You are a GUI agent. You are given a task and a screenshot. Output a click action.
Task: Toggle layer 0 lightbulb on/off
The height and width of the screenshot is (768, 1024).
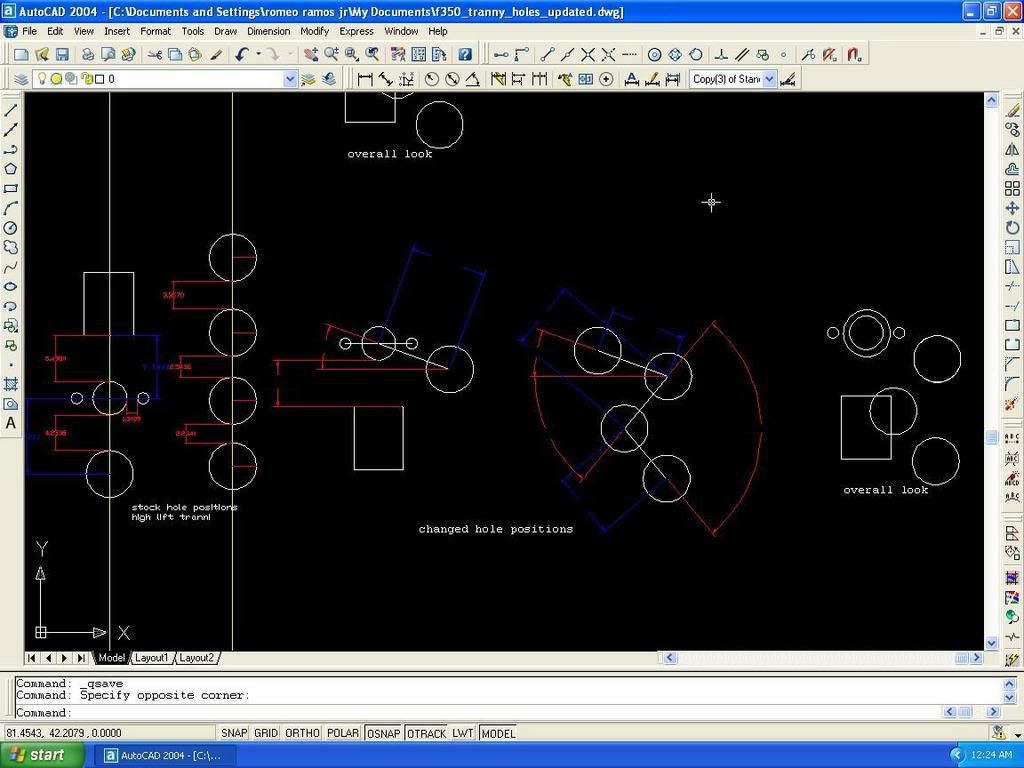(41, 79)
